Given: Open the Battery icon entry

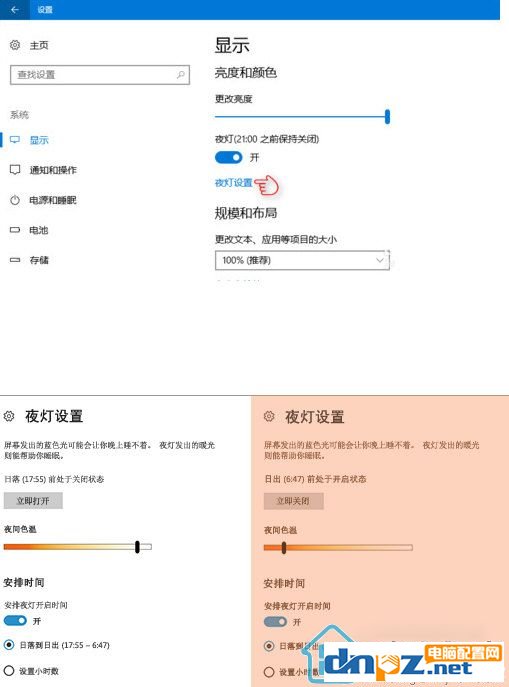Looking at the screenshot, I should [15, 230].
